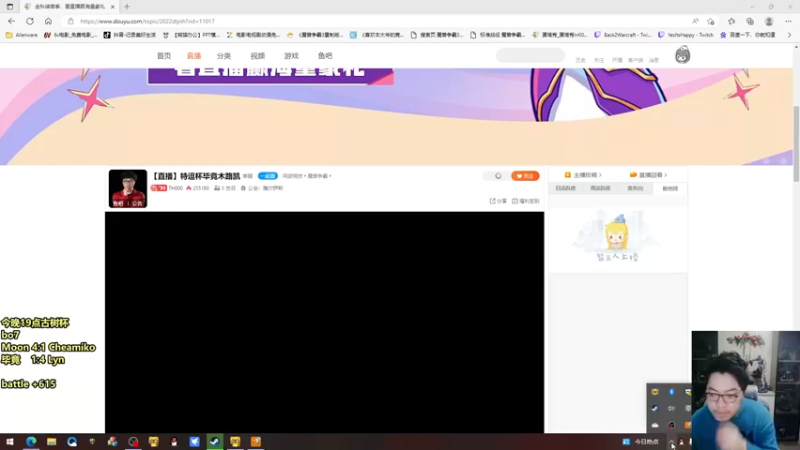
Task: Click Bluetooth icon in tray popup
Action: 671,392
